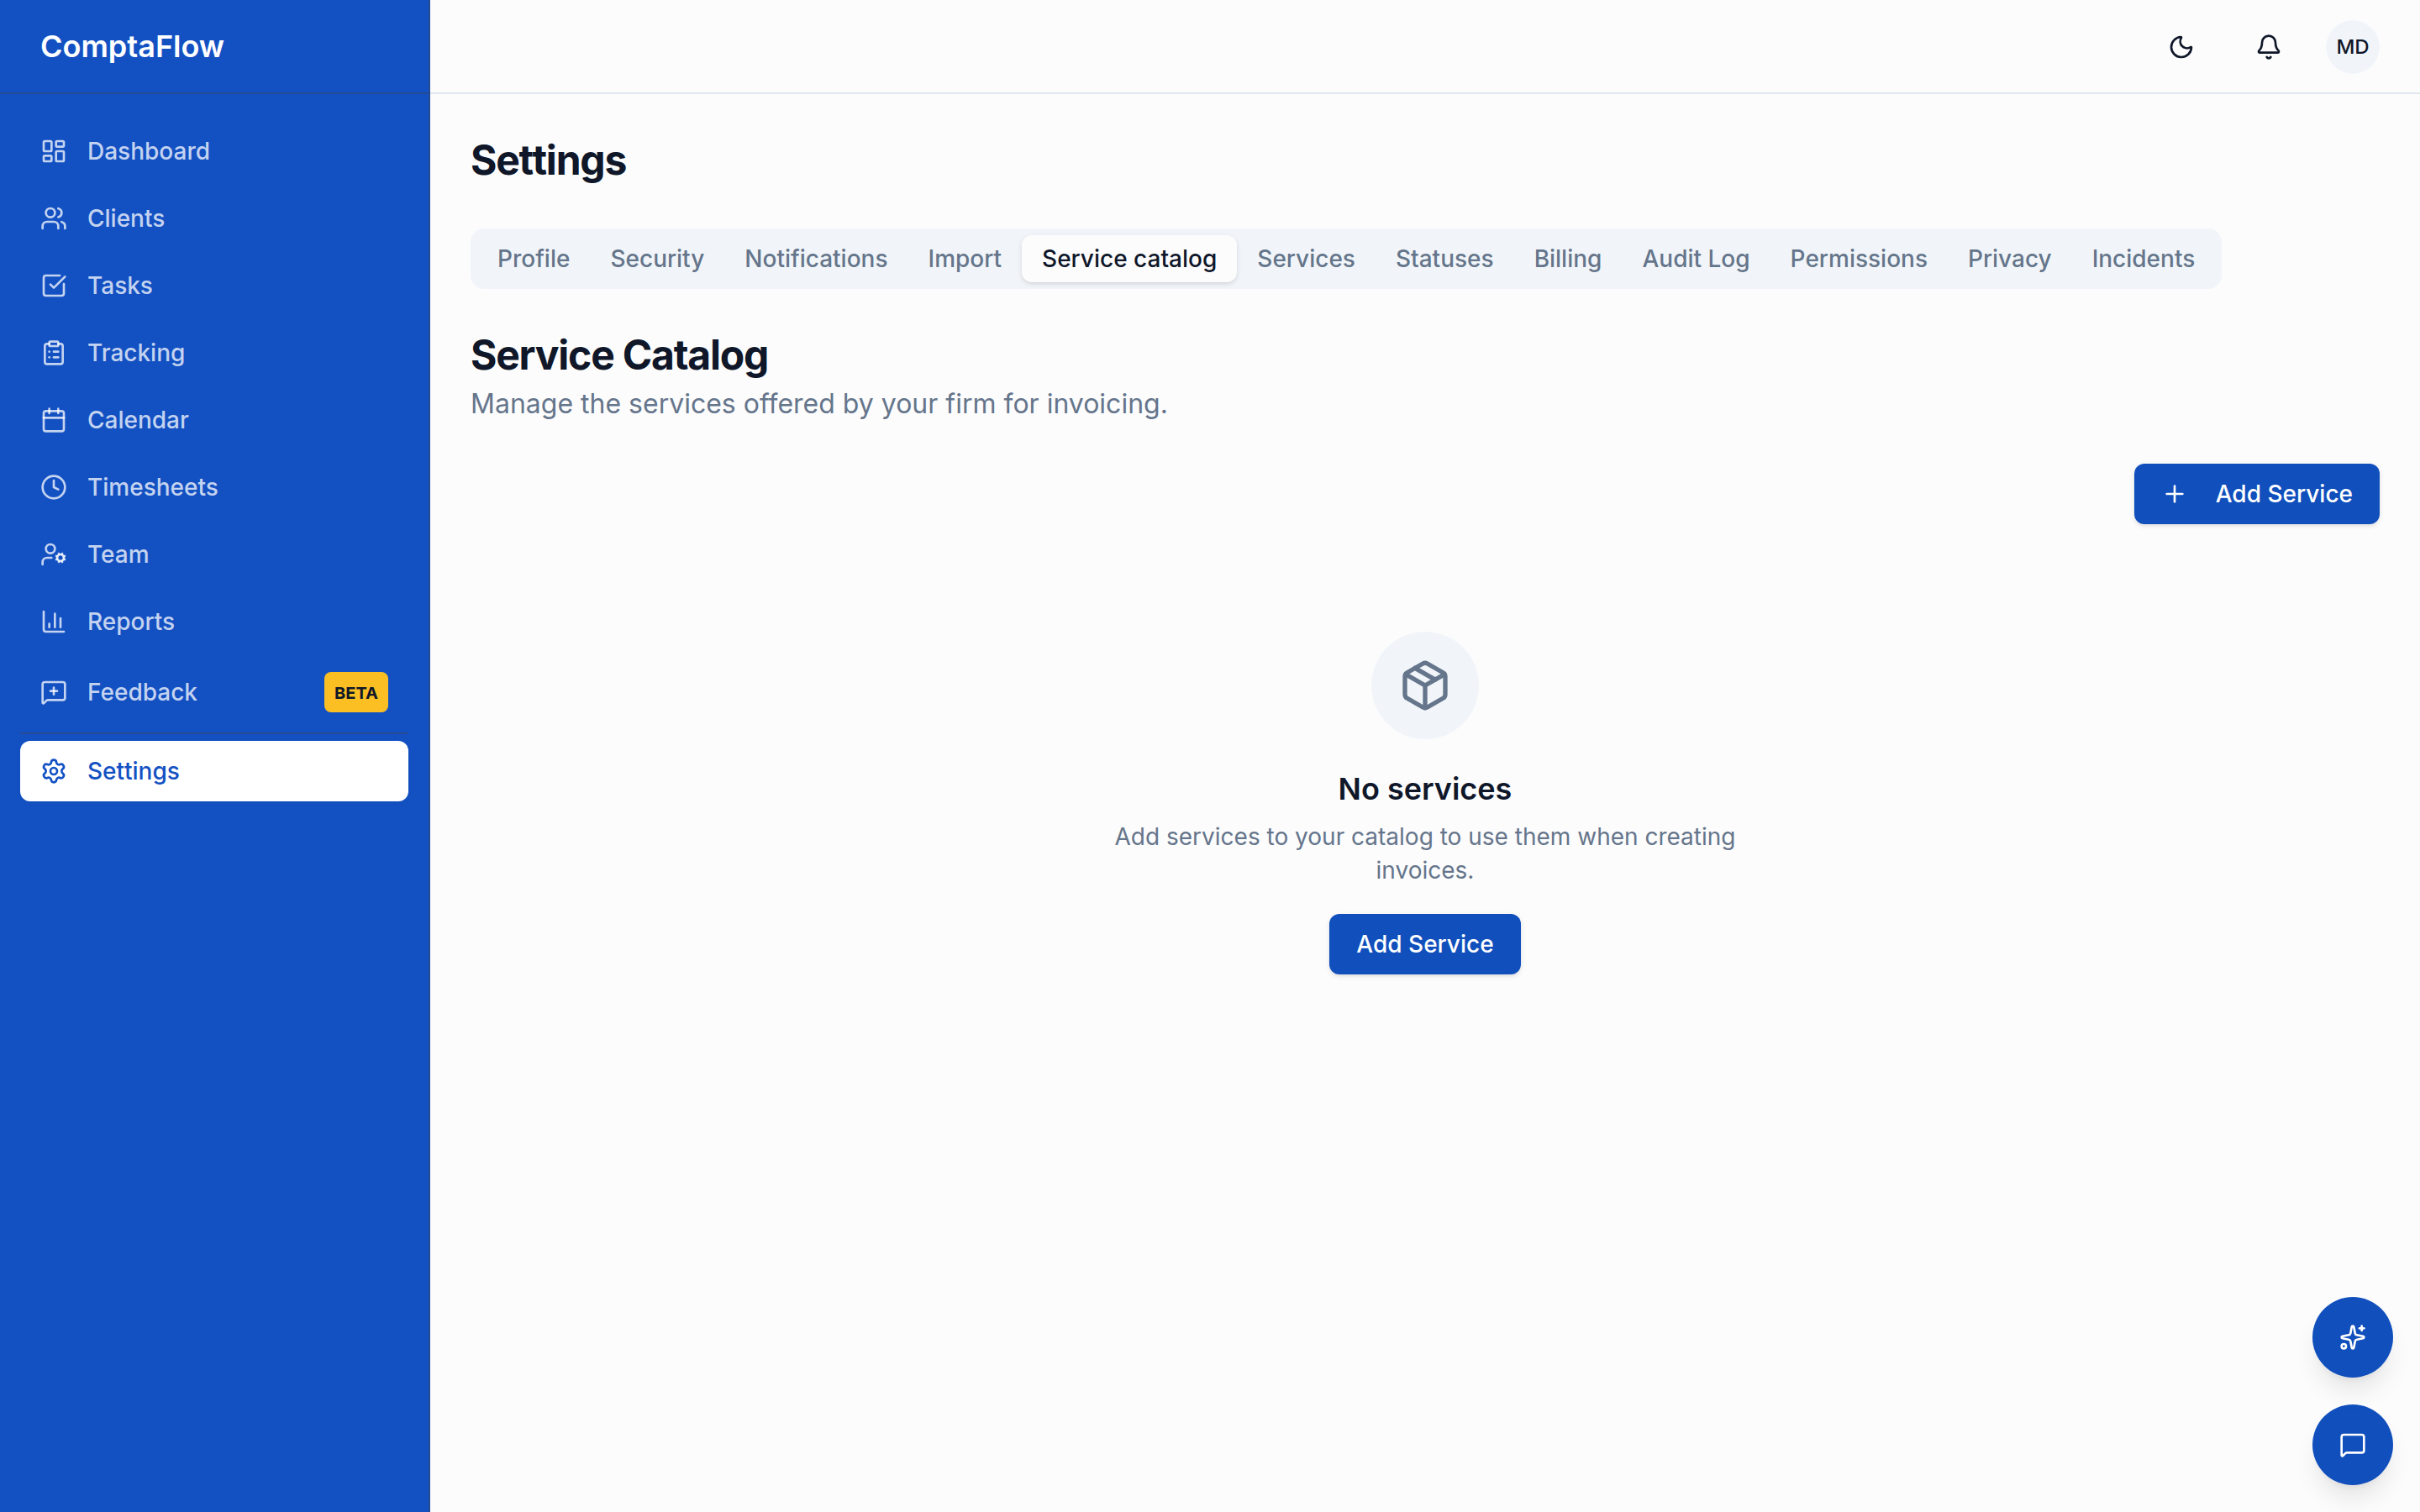Open Reports page label
The image size is (2420, 1512).
[131, 622]
